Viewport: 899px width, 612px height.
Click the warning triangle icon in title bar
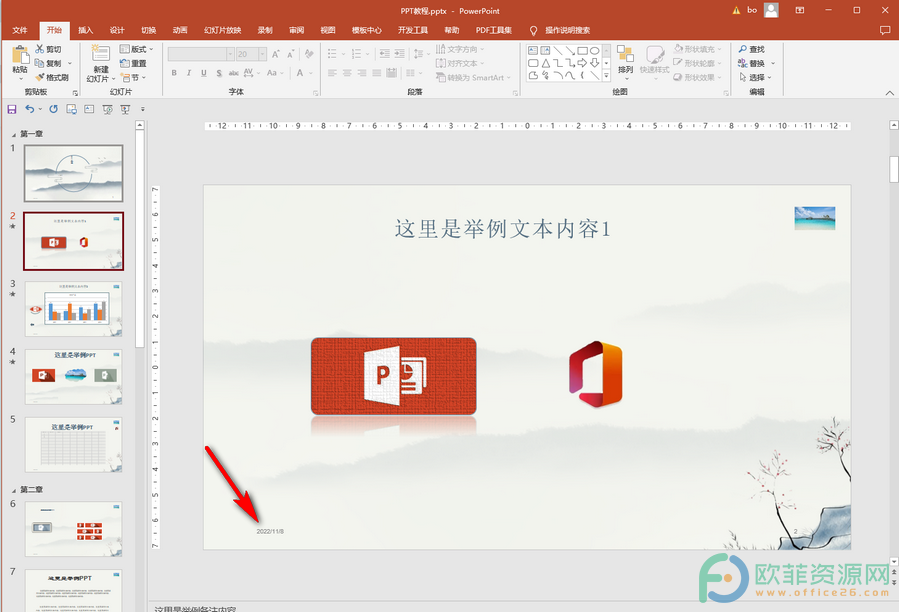pyautogui.click(x=736, y=10)
